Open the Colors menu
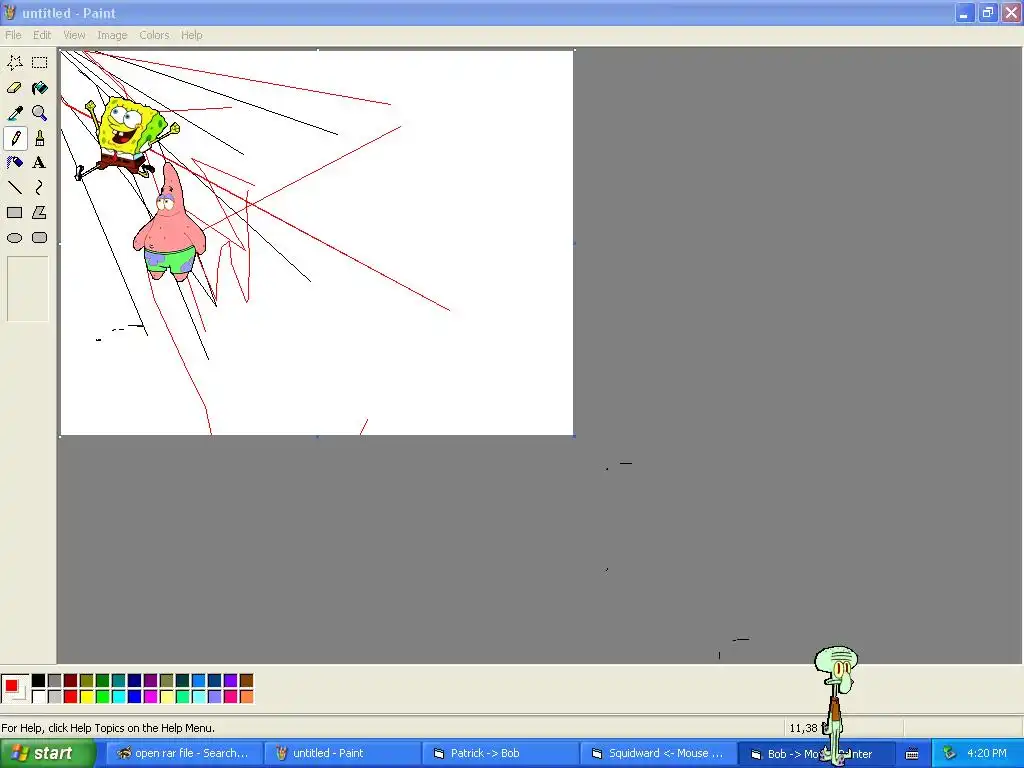 pos(154,35)
